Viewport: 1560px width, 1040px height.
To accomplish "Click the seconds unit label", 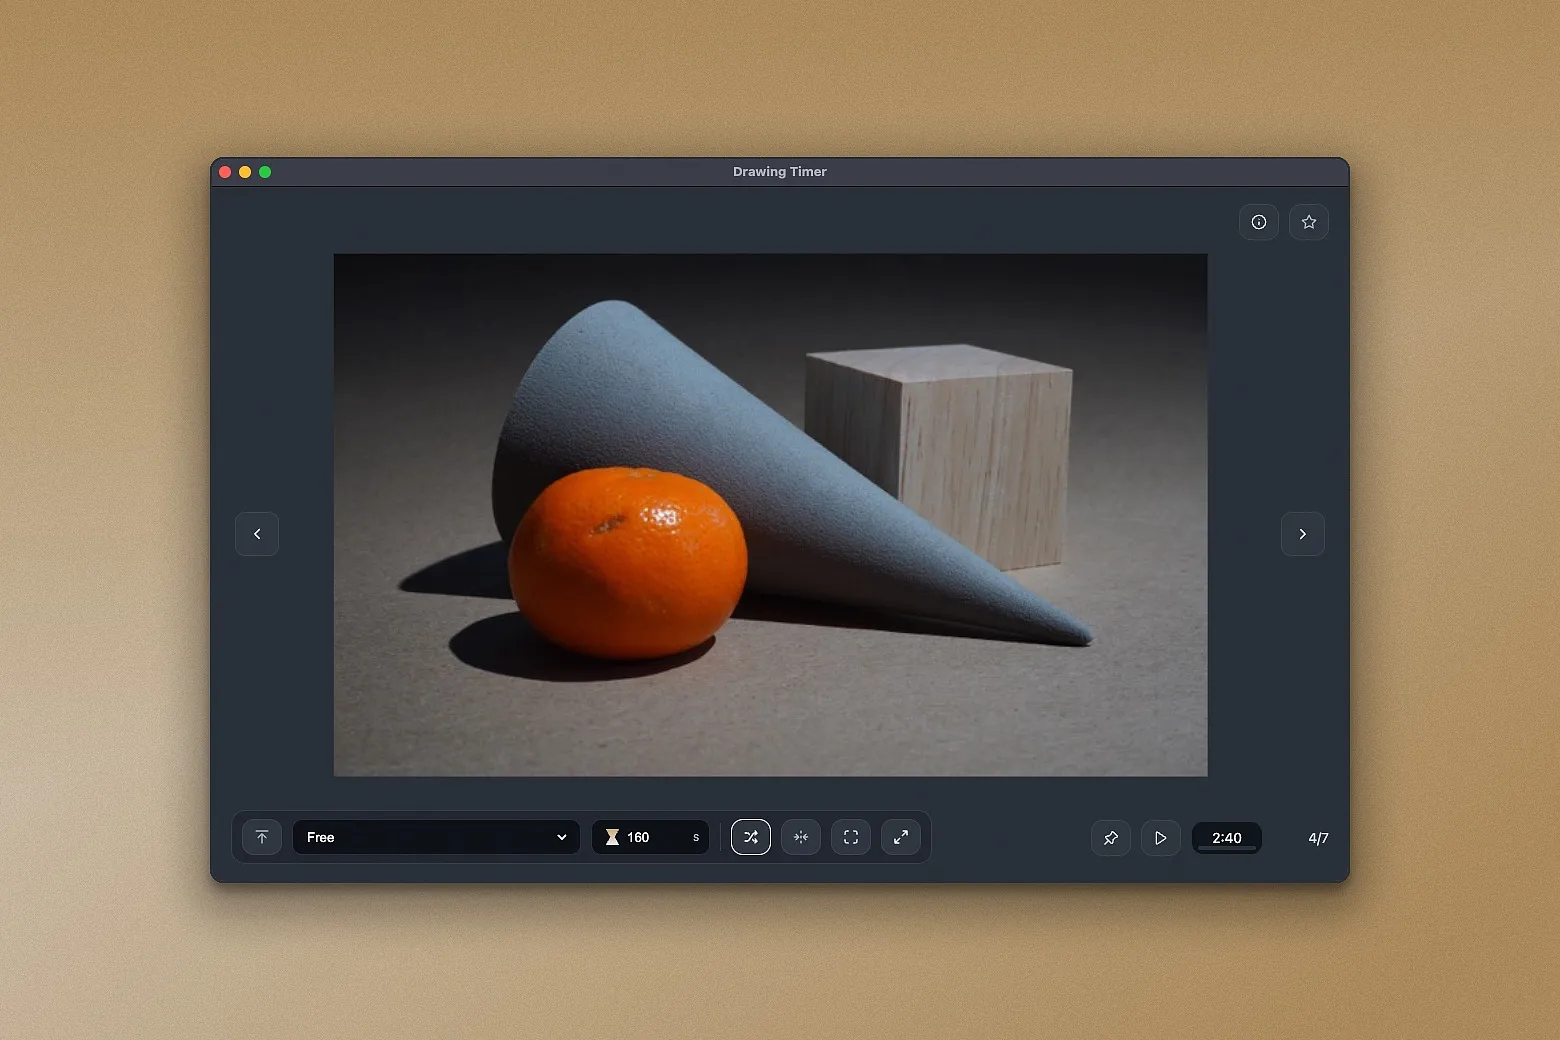I will (x=695, y=837).
